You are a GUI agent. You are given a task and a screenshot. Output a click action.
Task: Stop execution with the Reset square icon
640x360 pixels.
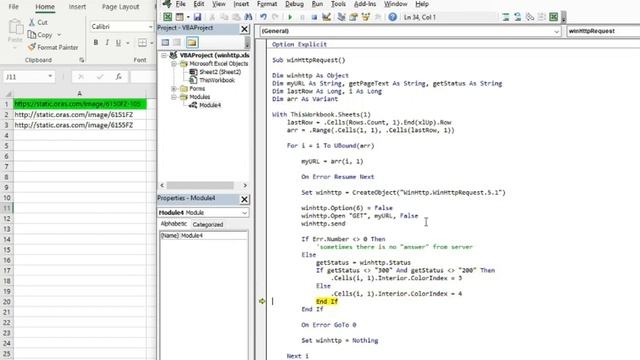[x=314, y=17]
